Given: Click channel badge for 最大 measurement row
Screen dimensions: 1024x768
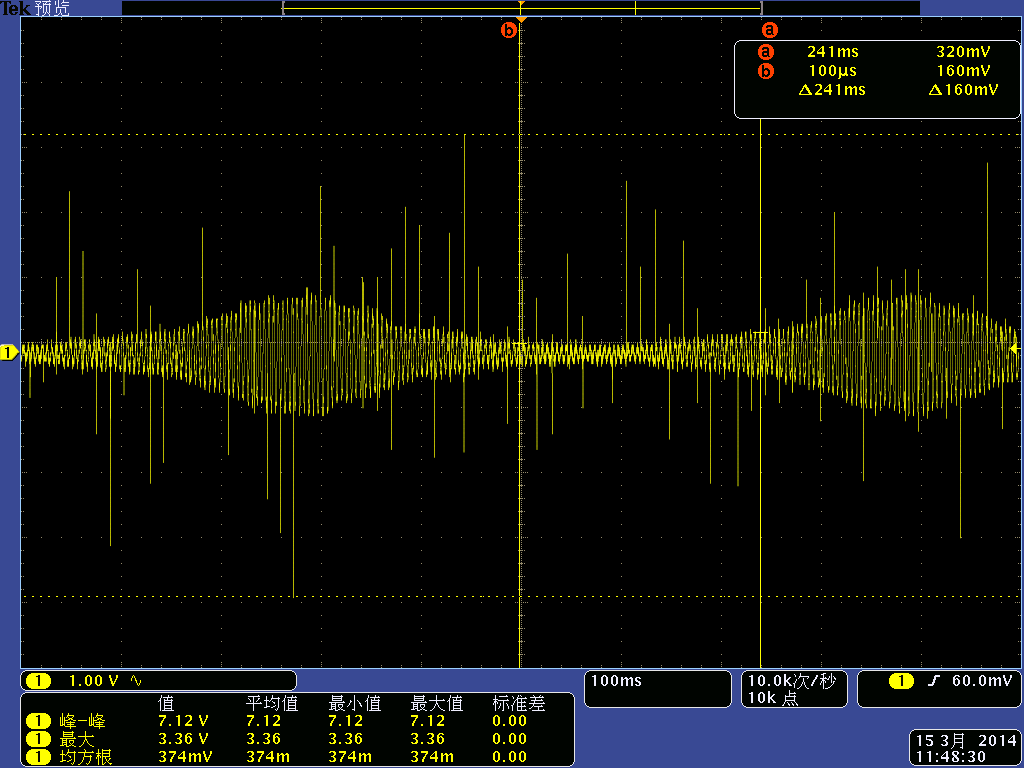Looking at the screenshot, I should coord(38,739).
